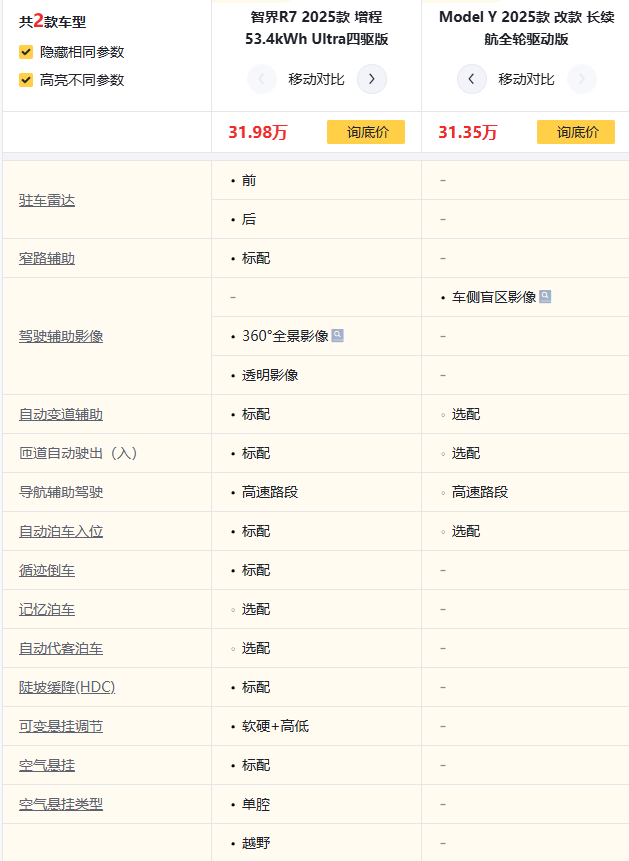Click 高速路段 in Model Y column
Image resolution: width=629 pixels, height=861 pixels.
[480, 492]
